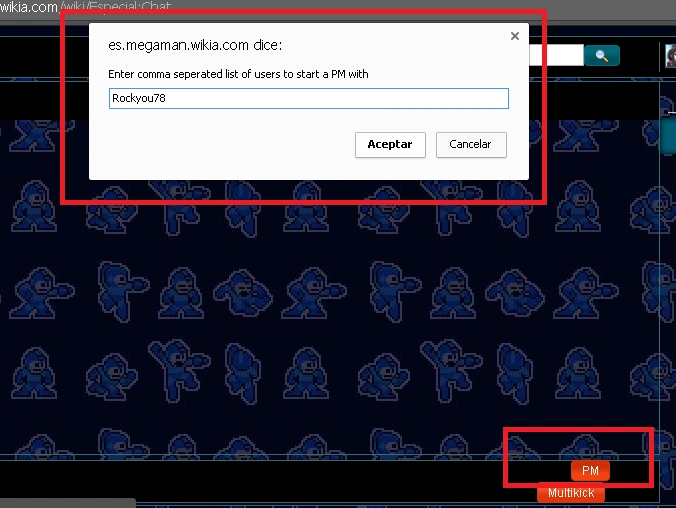676x508 pixels.
Task: Close the dialog with the X icon
Action: click(515, 36)
